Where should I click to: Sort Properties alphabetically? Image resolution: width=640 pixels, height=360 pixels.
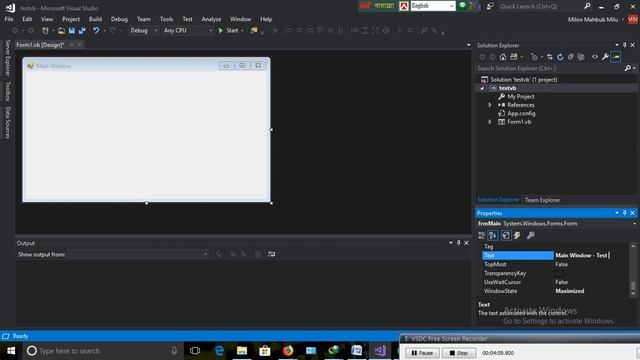point(493,236)
